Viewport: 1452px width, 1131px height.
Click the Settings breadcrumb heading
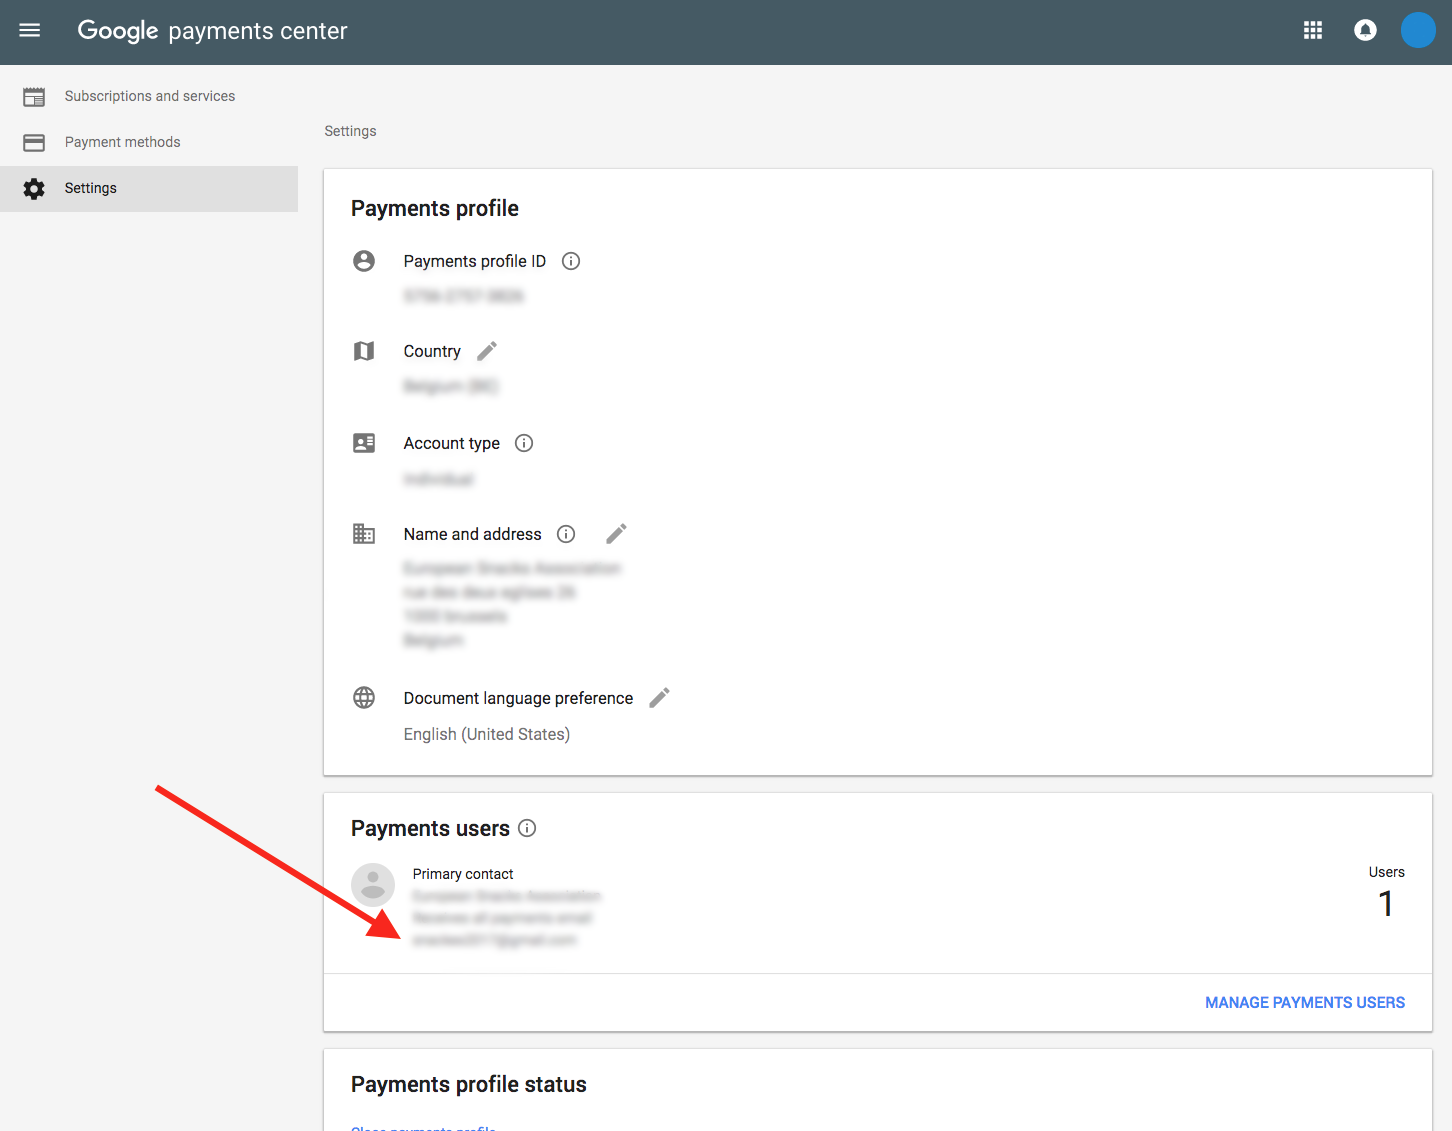[x=350, y=131]
